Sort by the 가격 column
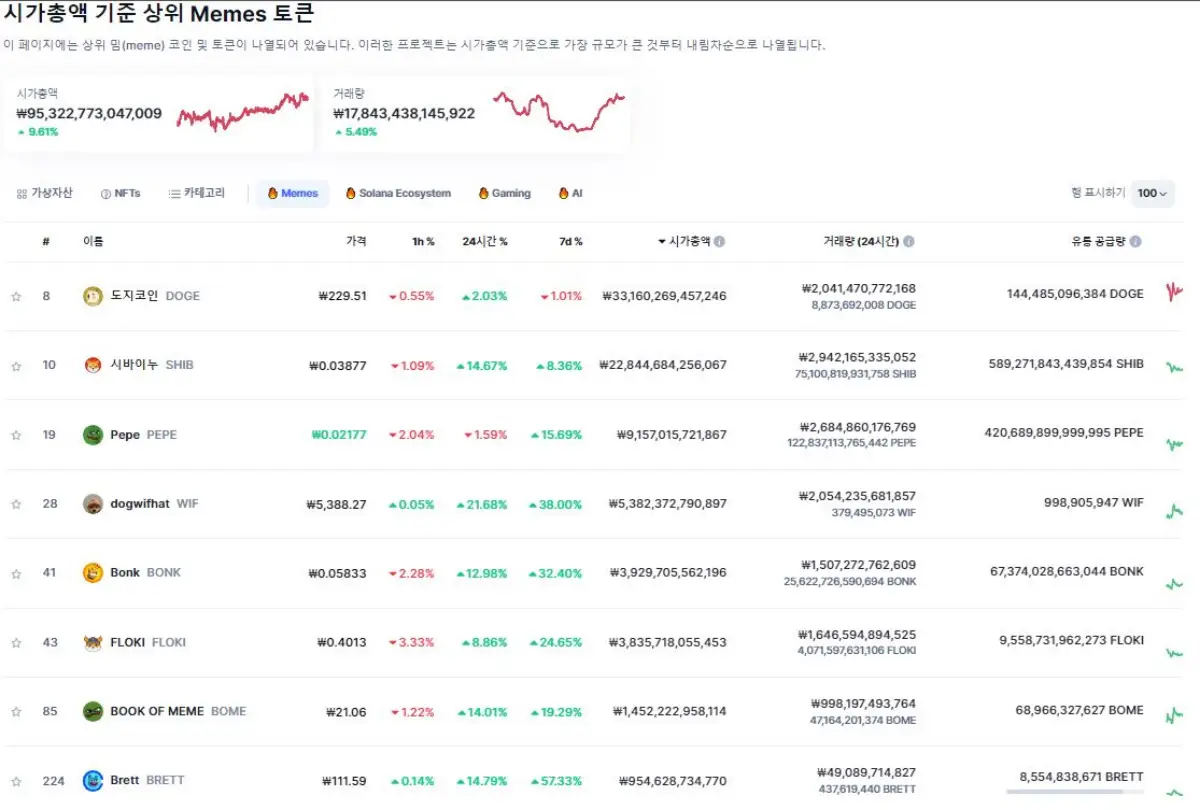Image resolution: width=1200 pixels, height=810 pixels. click(356, 242)
